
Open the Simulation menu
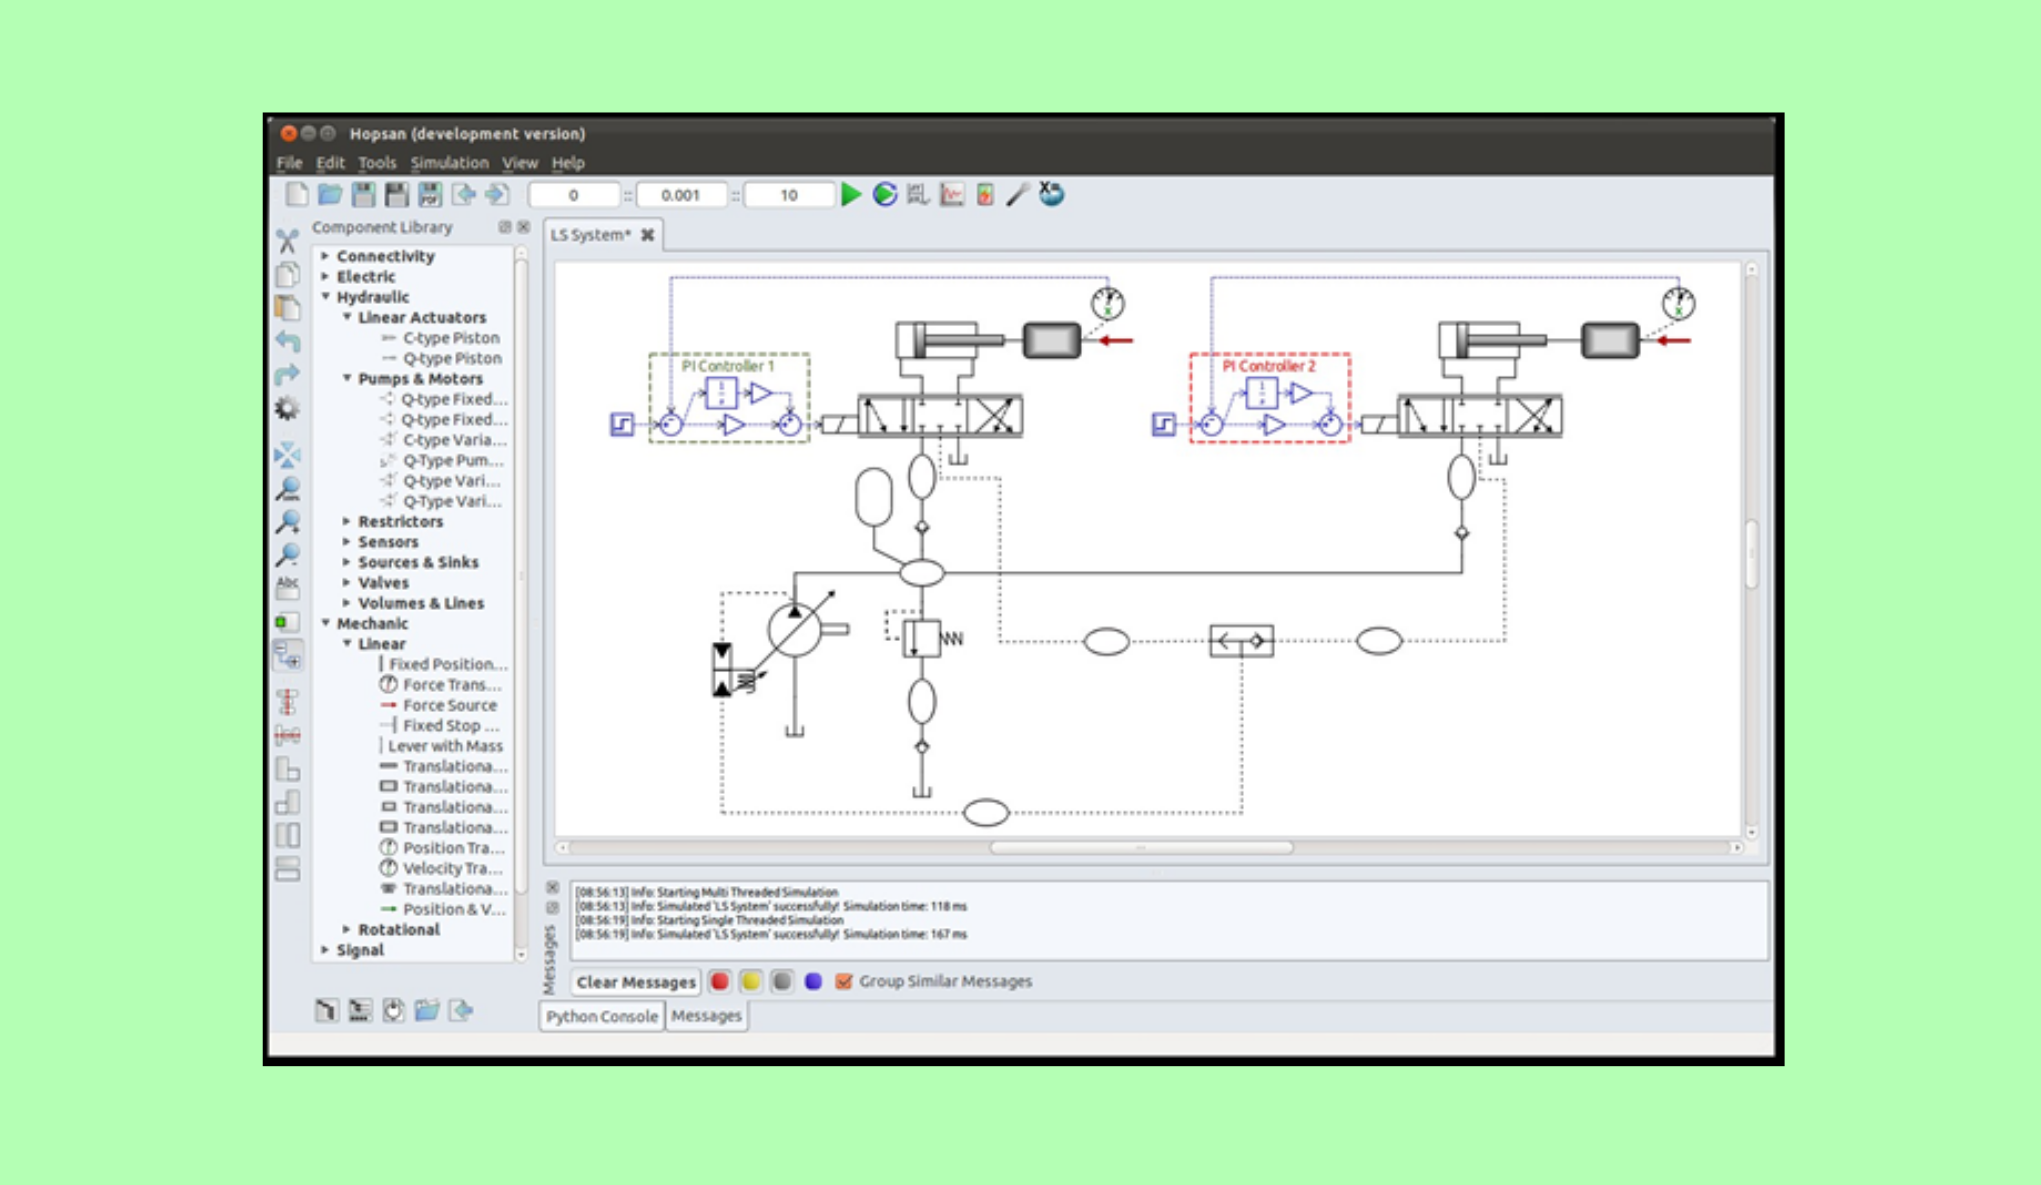[449, 162]
